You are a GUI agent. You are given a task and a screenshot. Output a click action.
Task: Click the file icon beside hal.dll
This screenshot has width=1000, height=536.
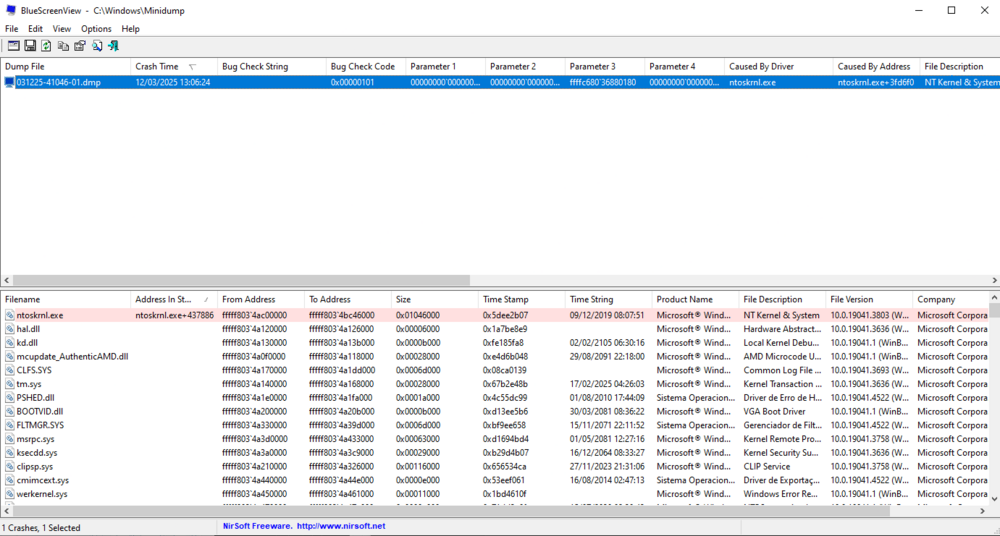[x=10, y=329]
